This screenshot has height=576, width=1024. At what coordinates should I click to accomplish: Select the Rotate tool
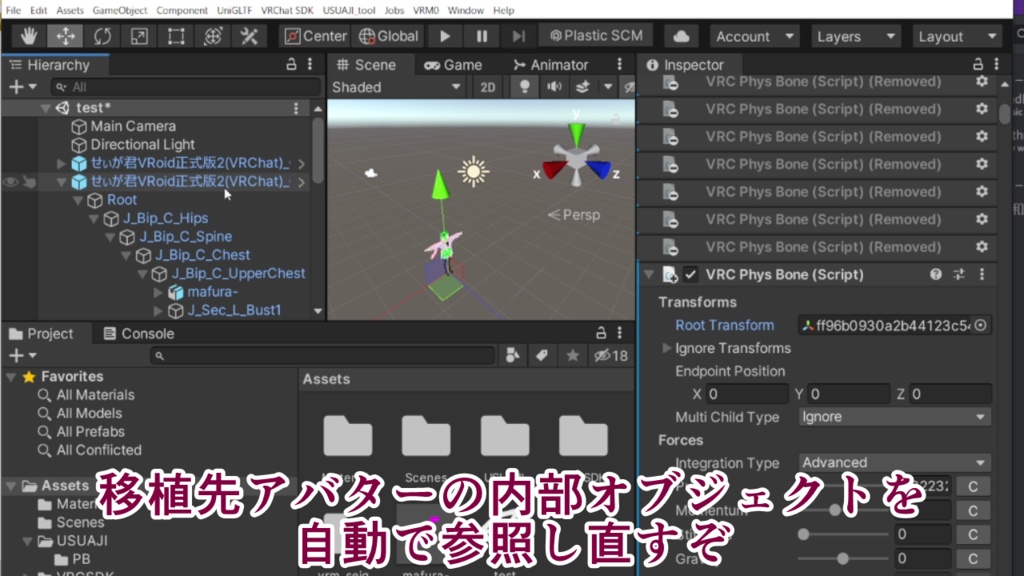tap(101, 36)
